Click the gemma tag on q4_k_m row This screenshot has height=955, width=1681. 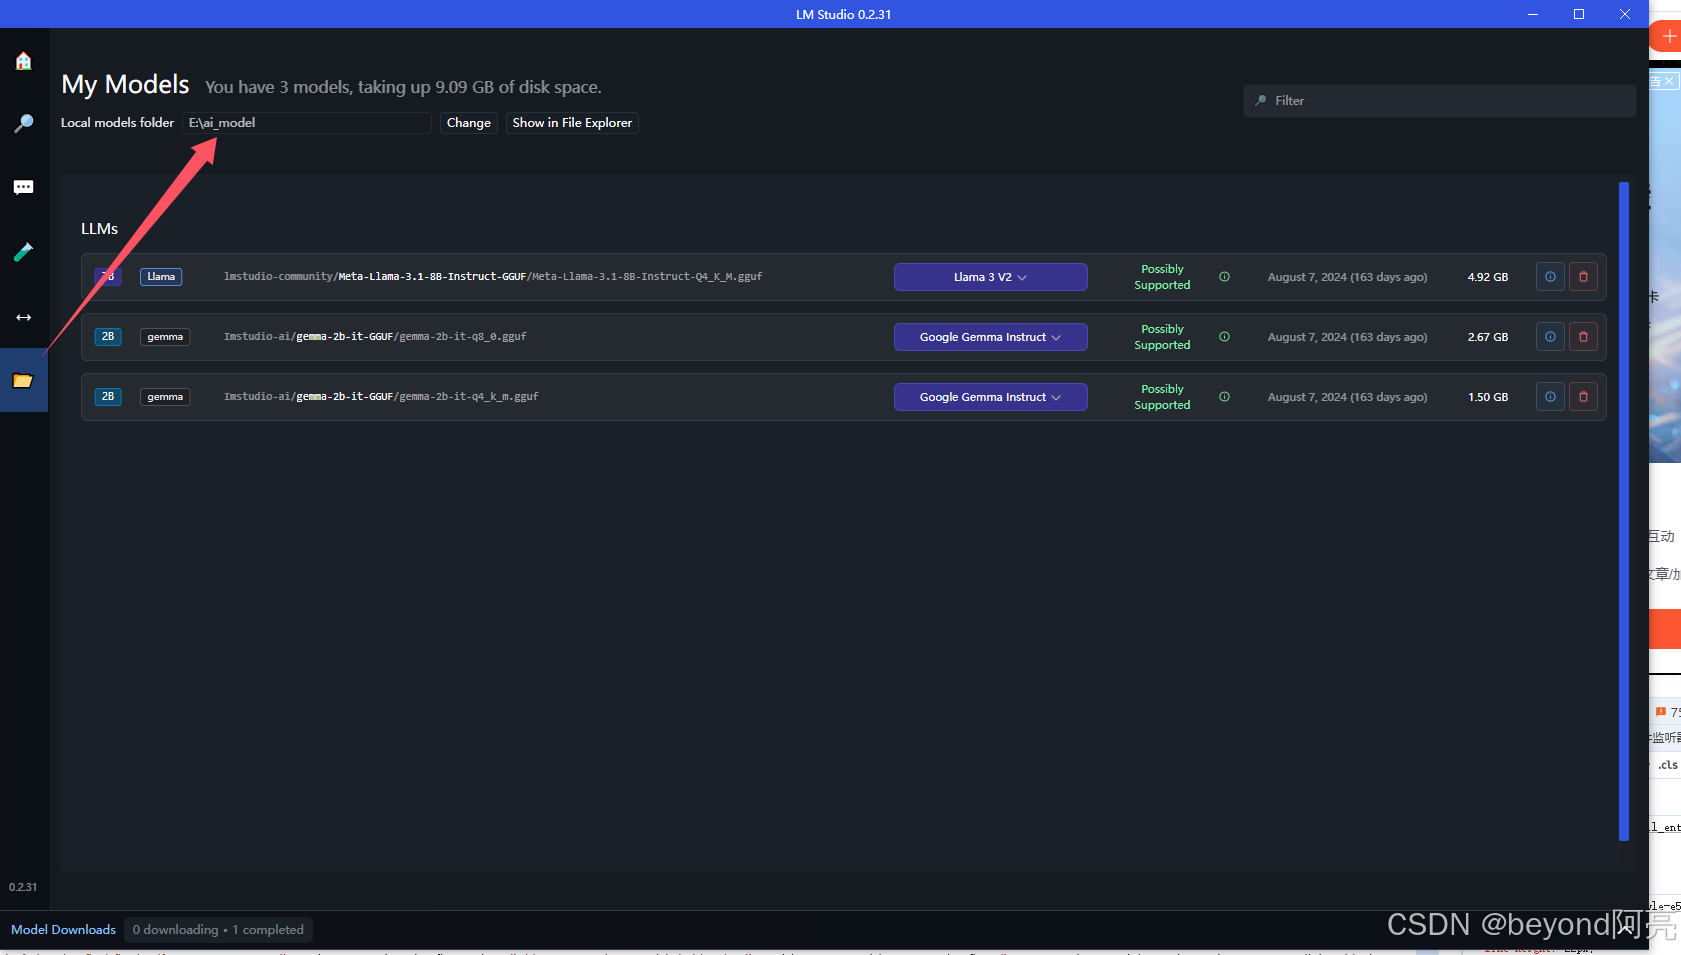(x=165, y=397)
